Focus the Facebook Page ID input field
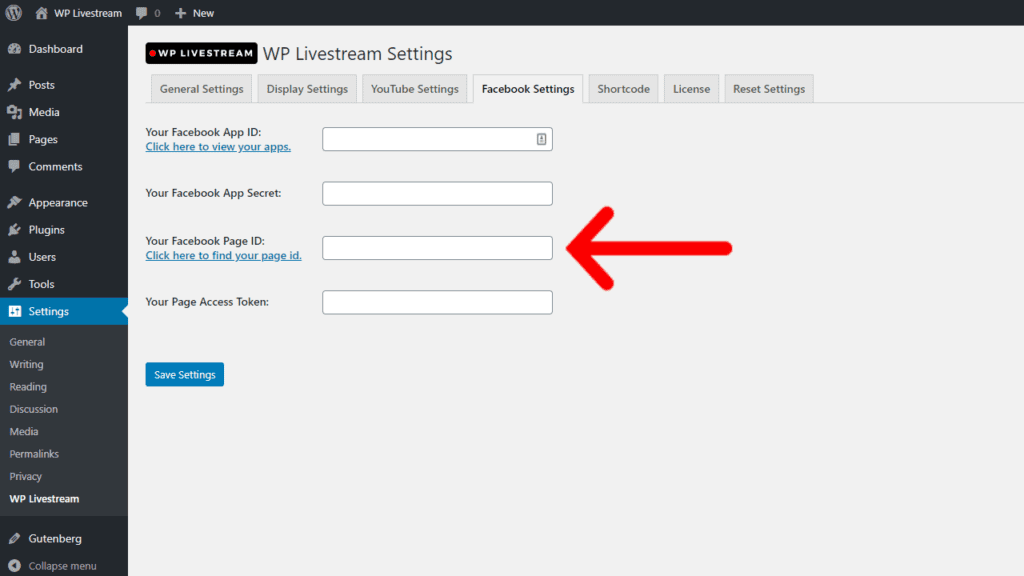Viewport: 1024px width, 576px height. tap(438, 248)
